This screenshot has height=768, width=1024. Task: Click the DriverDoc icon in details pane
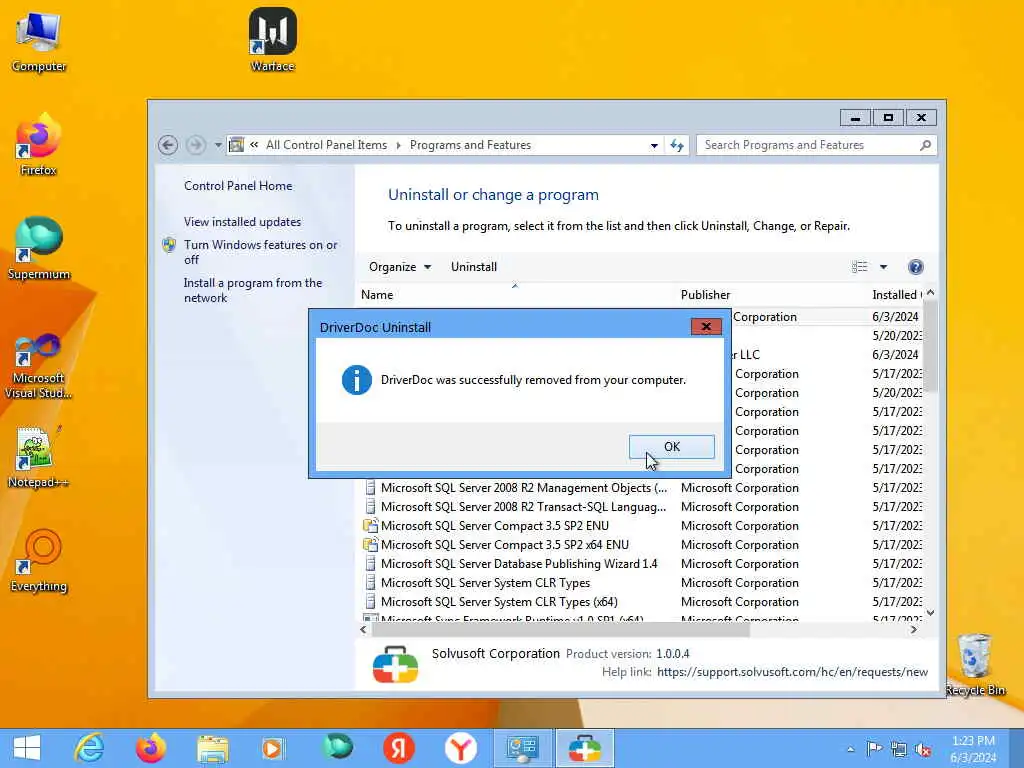(395, 664)
